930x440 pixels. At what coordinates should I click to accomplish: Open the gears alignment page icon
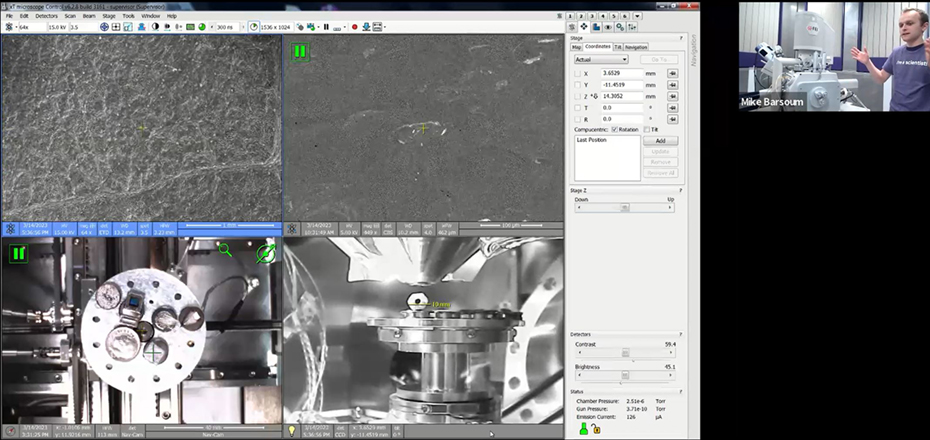pyautogui.click(x=620, y=27)
